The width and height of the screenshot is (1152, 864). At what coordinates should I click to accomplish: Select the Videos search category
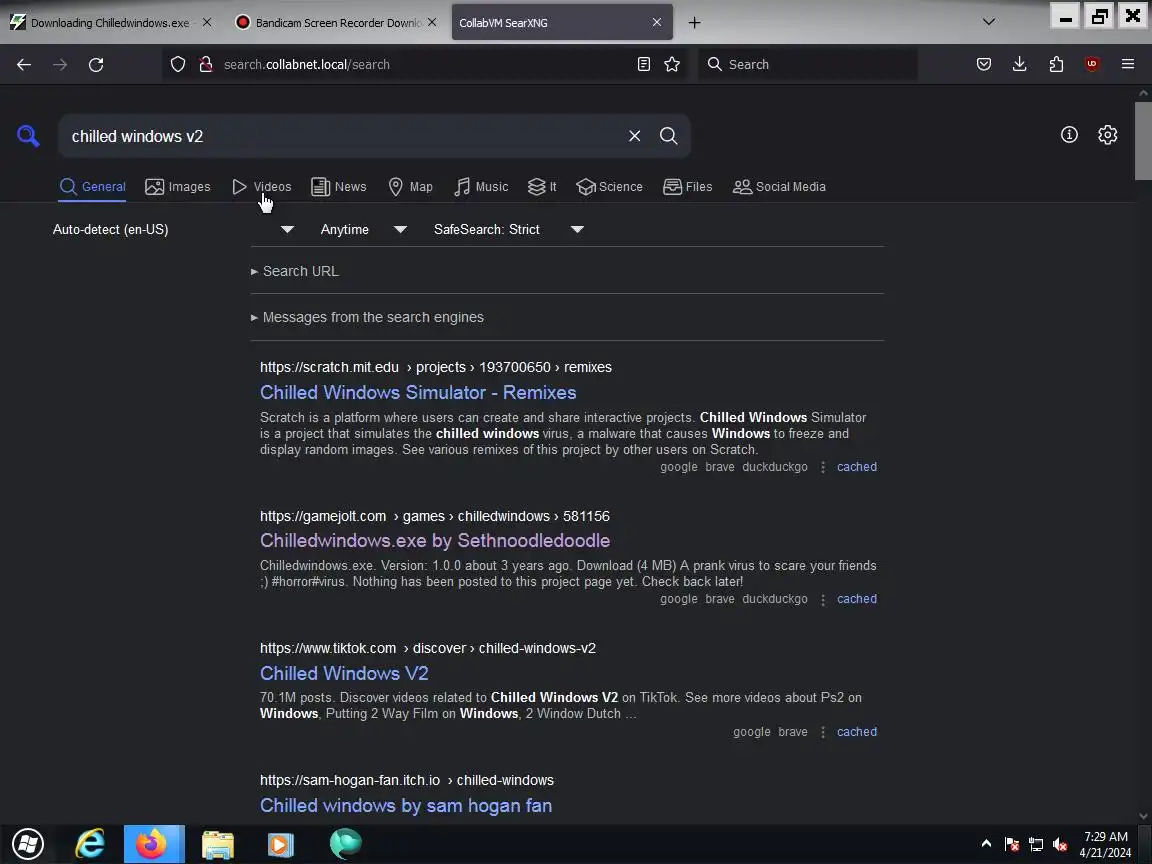[x=262, y=187]
